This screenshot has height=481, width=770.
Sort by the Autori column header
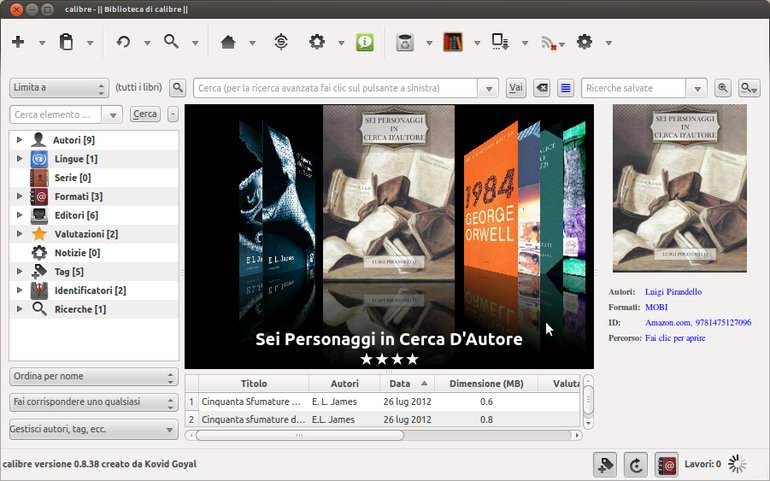344,384
